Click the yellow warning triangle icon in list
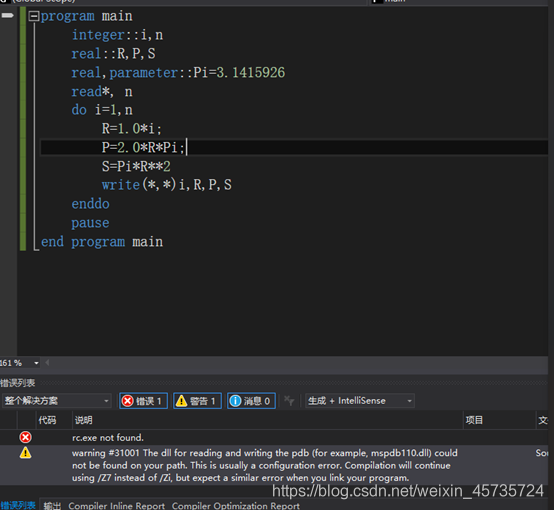The width and height of the screenshot is (554, 510). pos(25,453)
